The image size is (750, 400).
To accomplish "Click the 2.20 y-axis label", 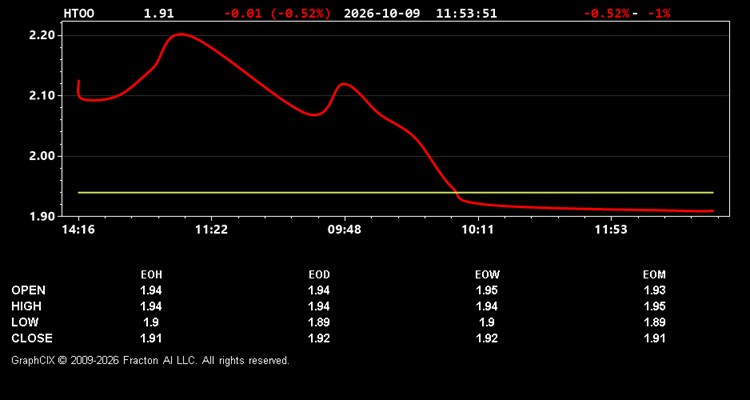I will pos(44,35).
